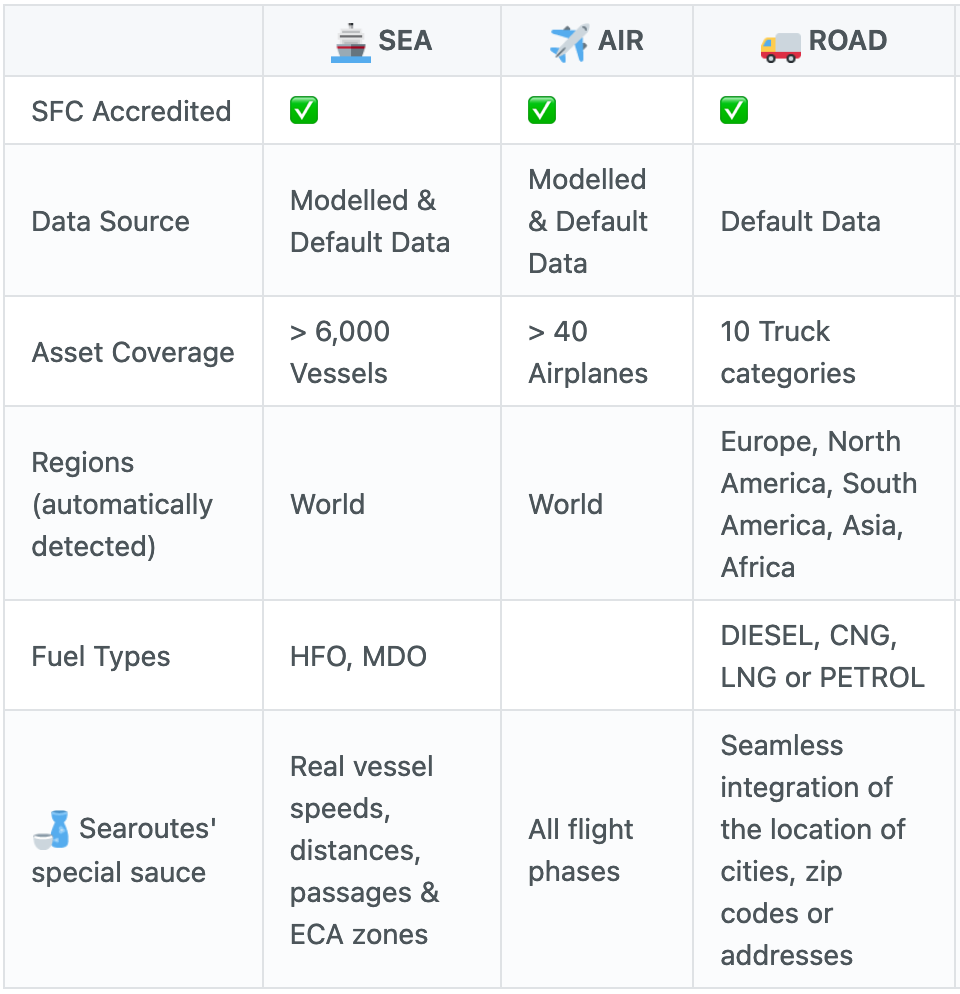The image size is (960, 994).
Task: Click the '10 Truck categories' cell
Action: tap(824, 352)
